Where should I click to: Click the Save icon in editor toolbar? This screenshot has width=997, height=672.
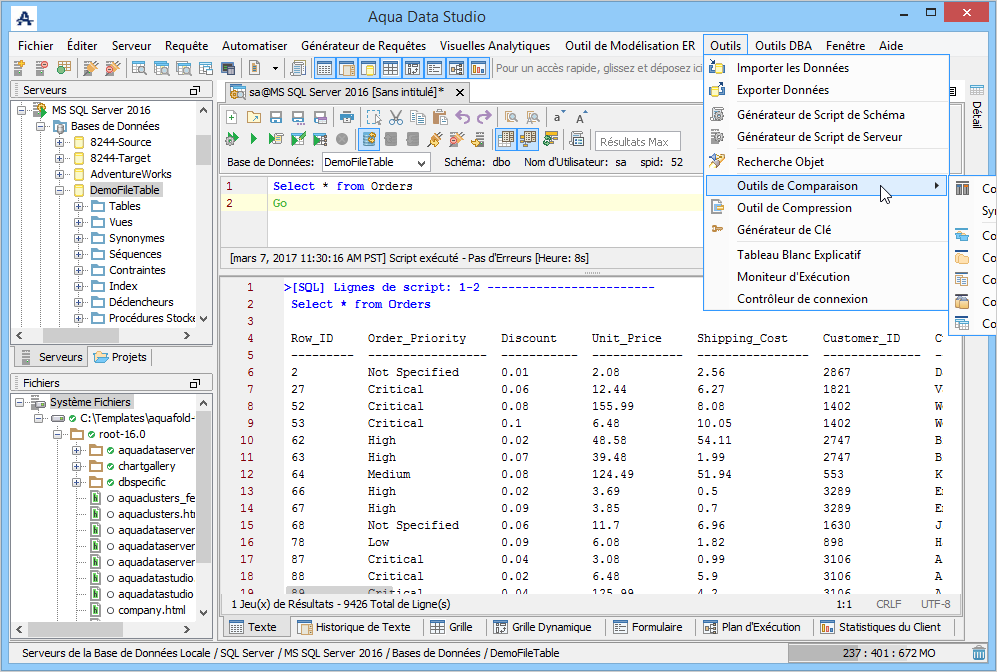[275, 117]
